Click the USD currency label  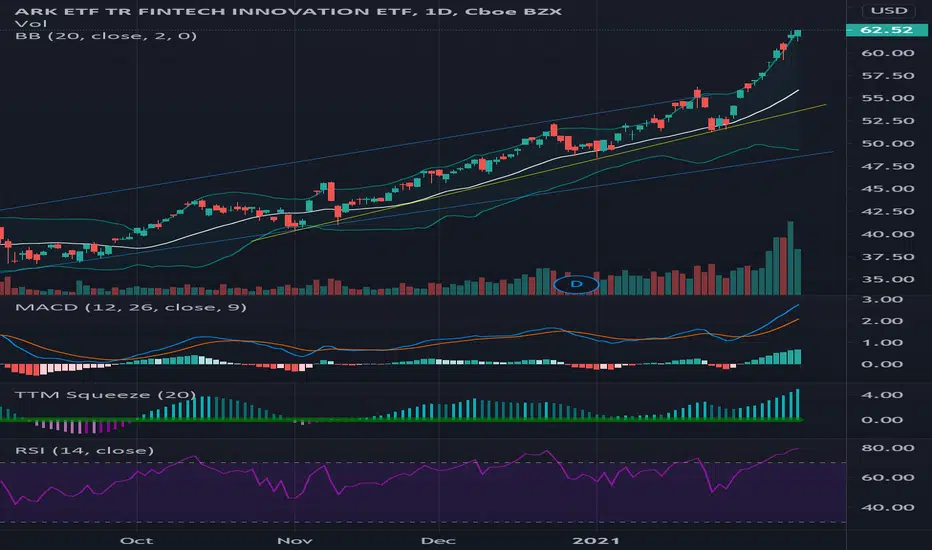(889, 11)
